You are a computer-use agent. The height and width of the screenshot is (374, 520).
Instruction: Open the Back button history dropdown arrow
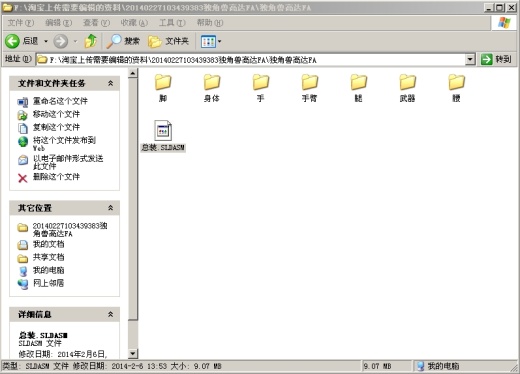coord(46,41)
